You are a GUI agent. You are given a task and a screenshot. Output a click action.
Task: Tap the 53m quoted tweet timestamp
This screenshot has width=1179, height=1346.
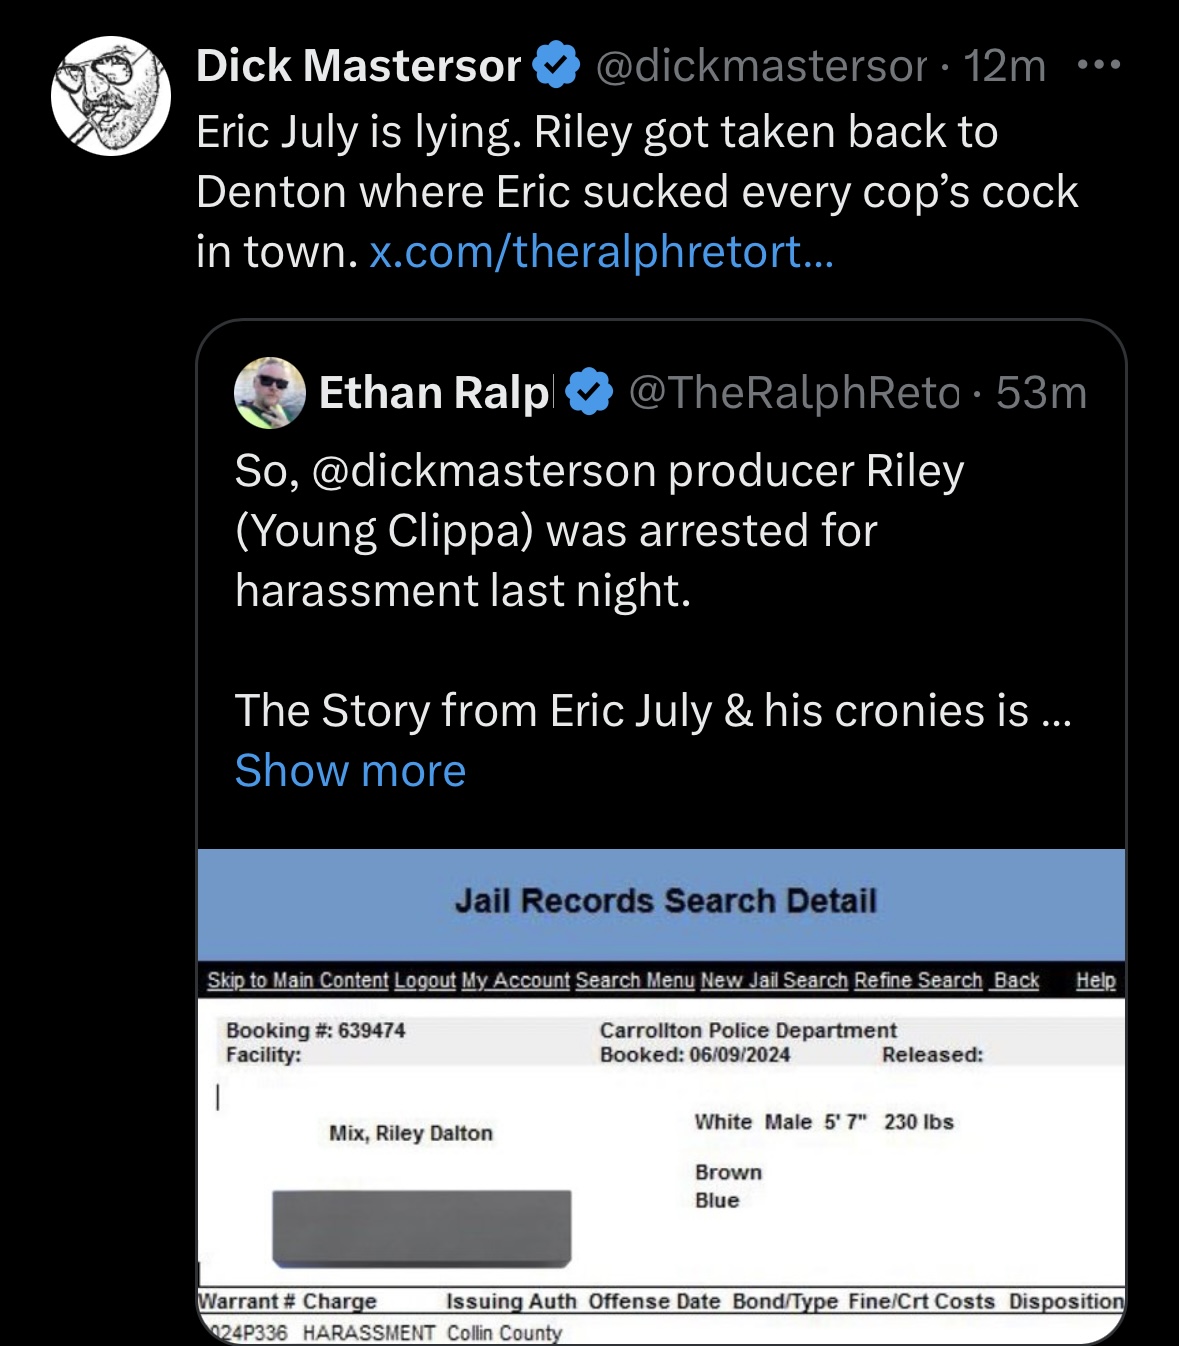point(1041,392)
